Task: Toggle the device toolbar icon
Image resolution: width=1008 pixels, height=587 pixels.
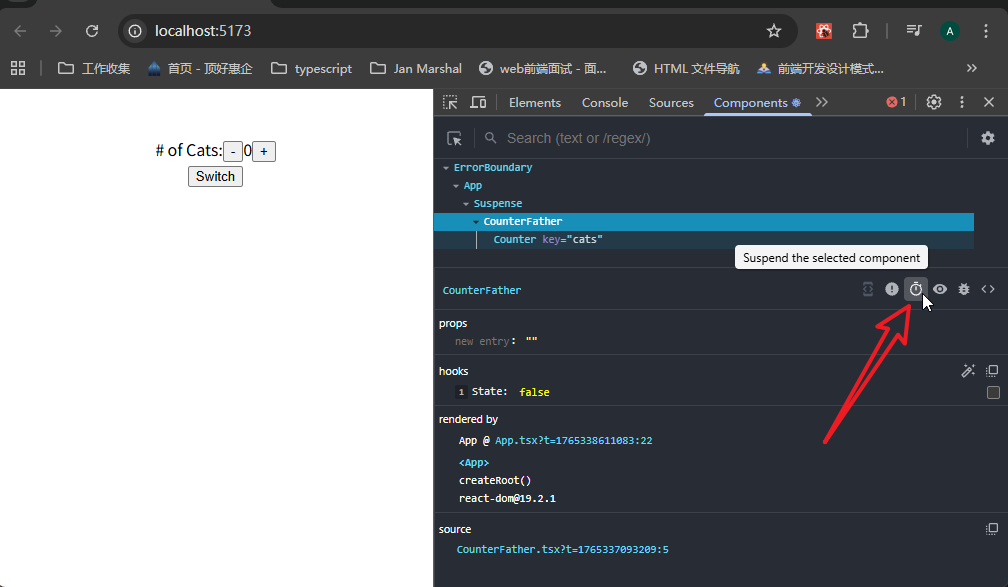Action: pos(478,102)
